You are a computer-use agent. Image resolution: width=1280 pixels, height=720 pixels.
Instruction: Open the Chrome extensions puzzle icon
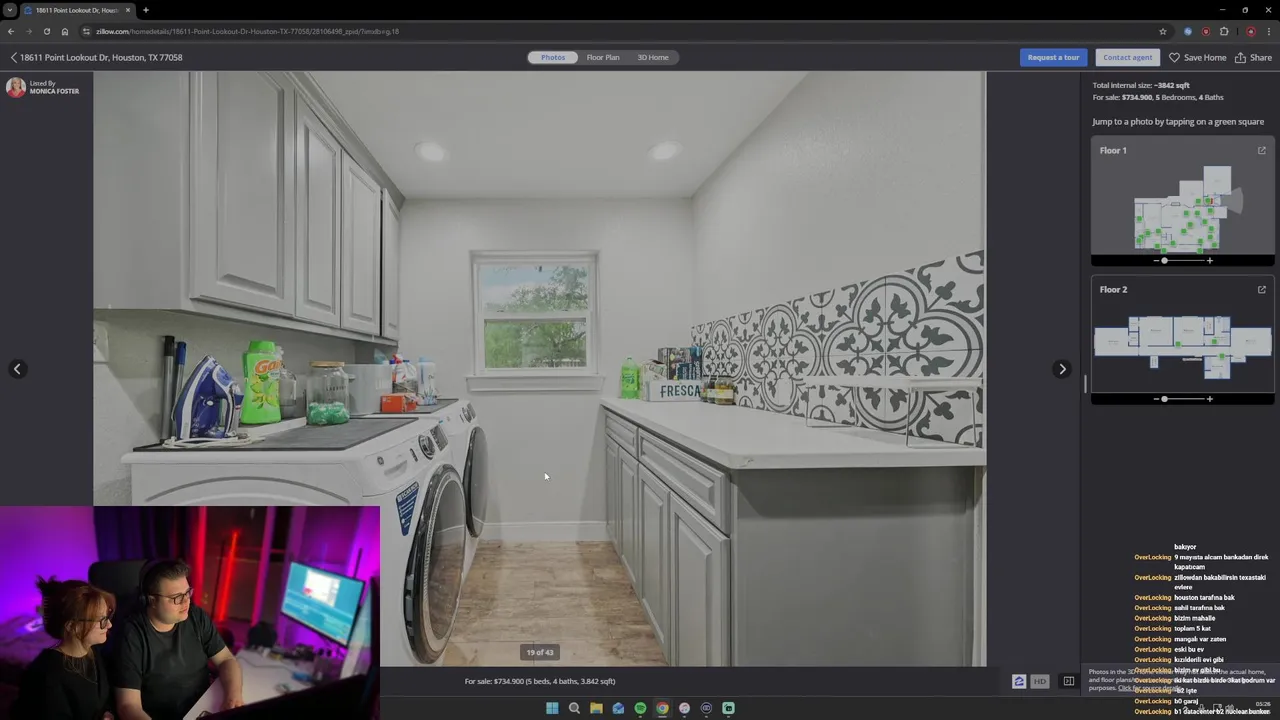1224,31
